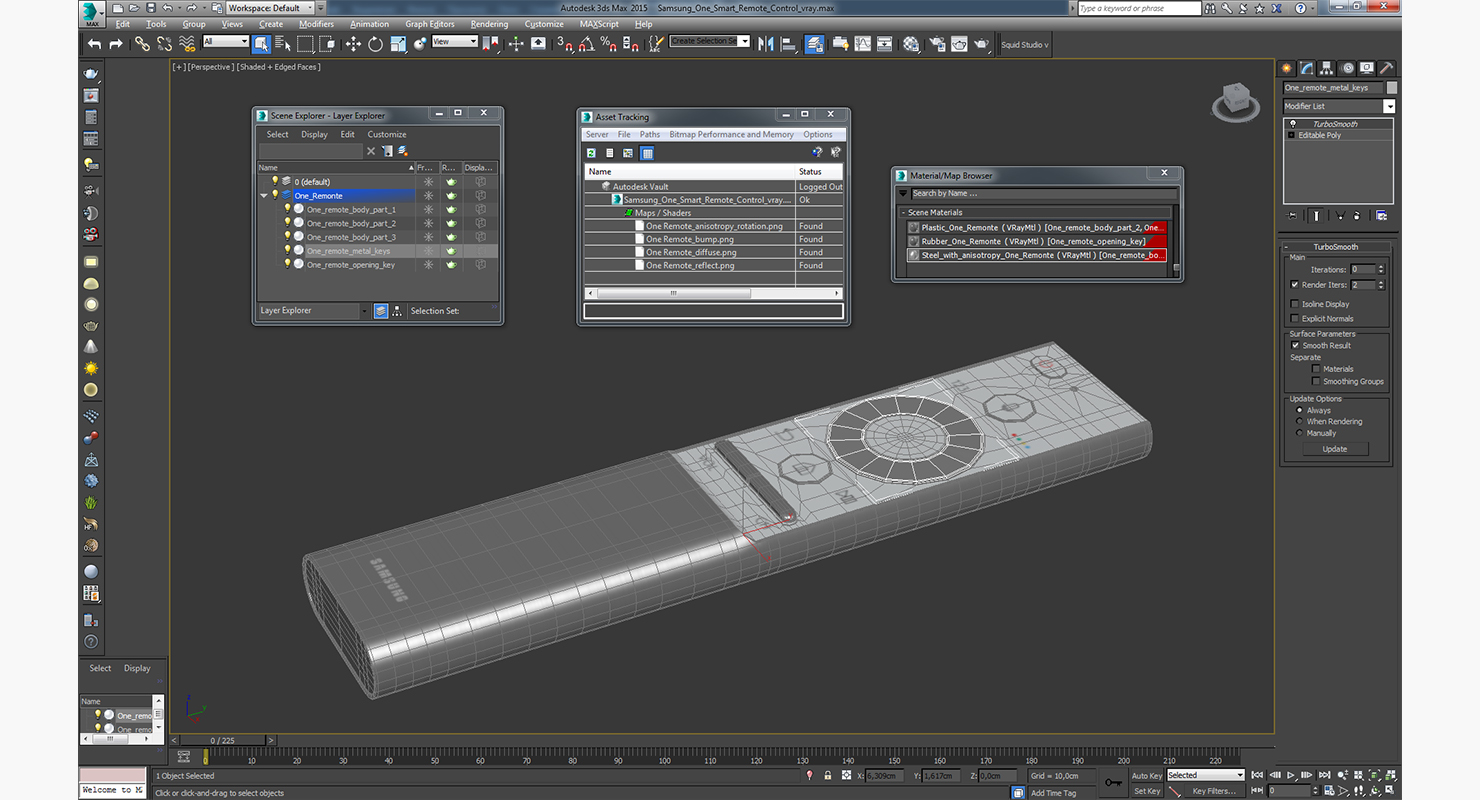Click the Mirror tool icon
The image size is (1480, 800).
point(766,44)
